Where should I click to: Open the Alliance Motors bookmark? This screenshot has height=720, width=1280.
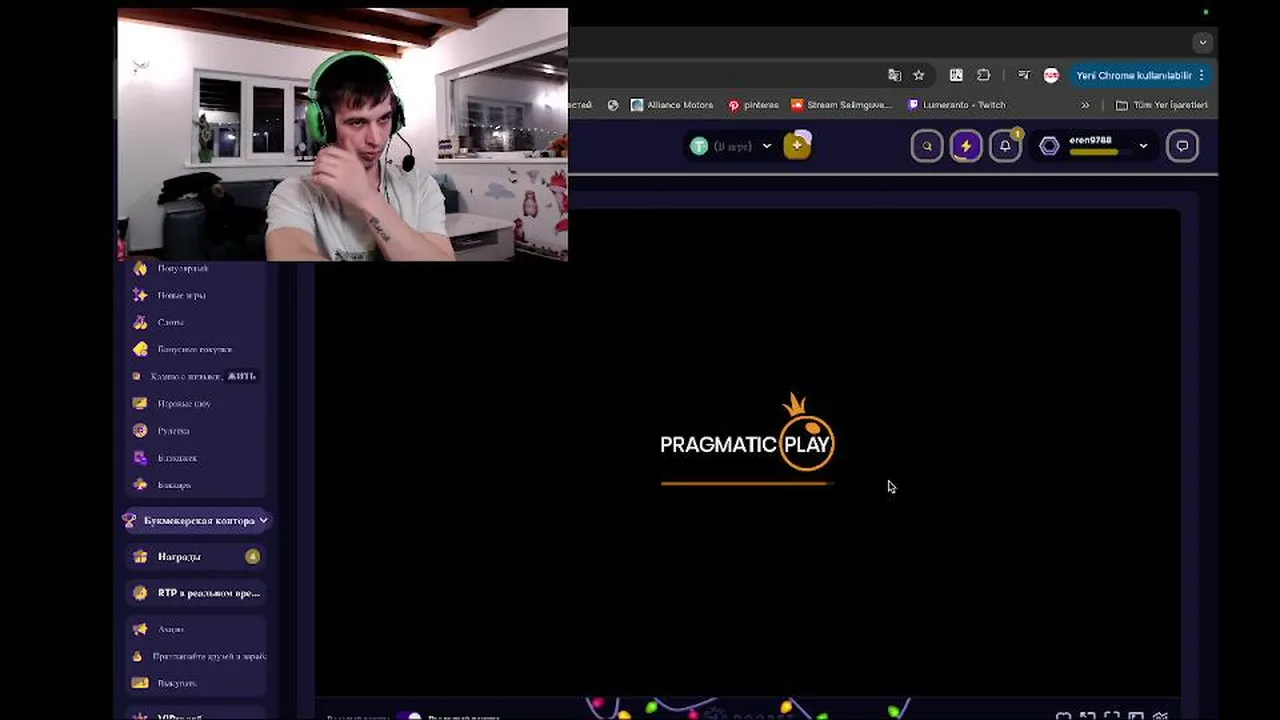[671, 105]
